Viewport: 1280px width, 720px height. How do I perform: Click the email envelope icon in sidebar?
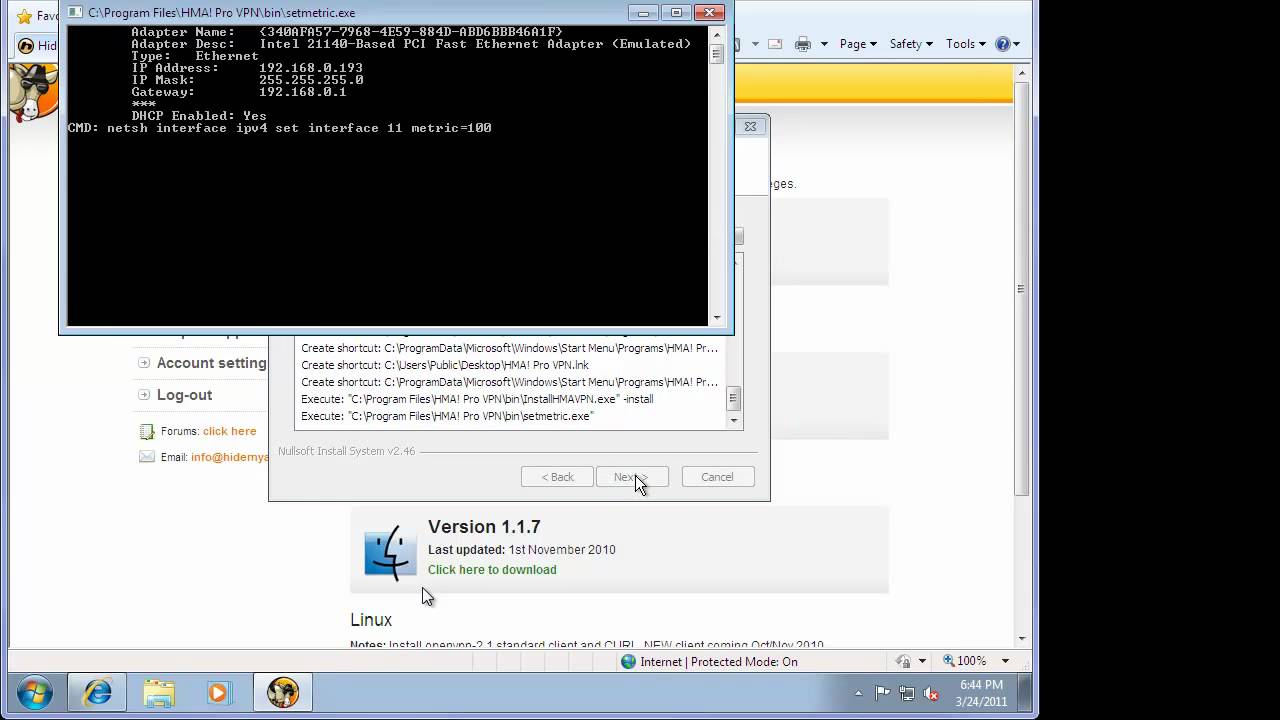pyautogui.click(x=147, y=457)
